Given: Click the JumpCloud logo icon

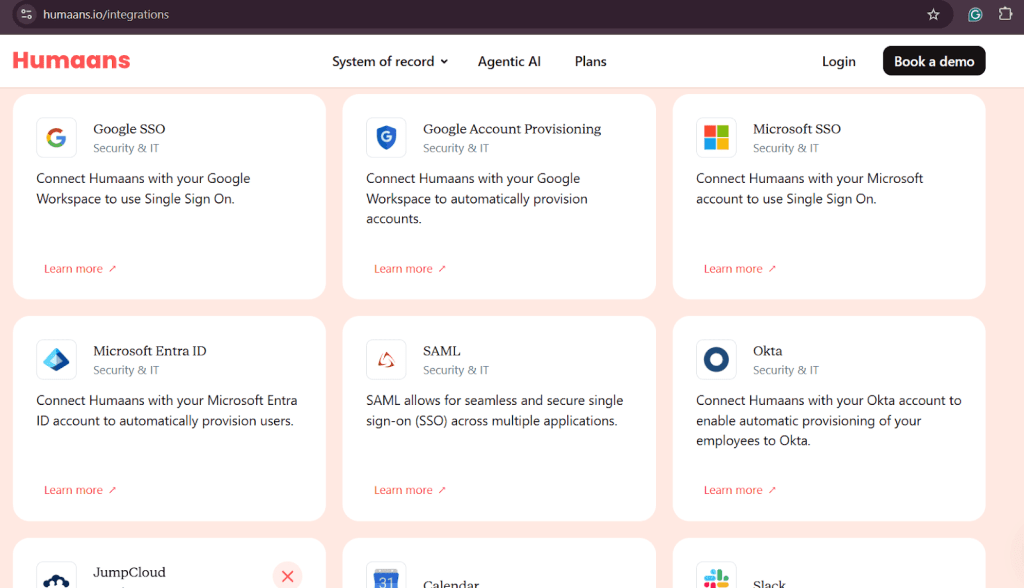Looking at the screenshot, I should tap(56, 577).
